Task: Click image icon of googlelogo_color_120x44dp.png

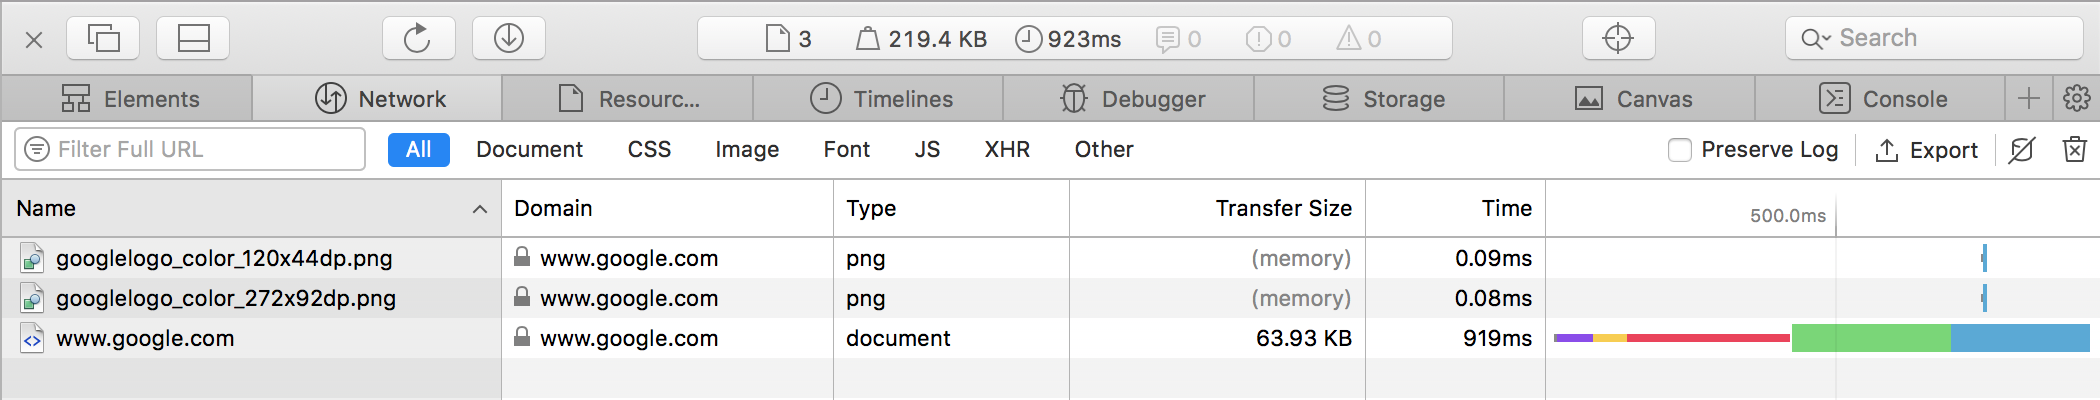Action: click(32, 258)
